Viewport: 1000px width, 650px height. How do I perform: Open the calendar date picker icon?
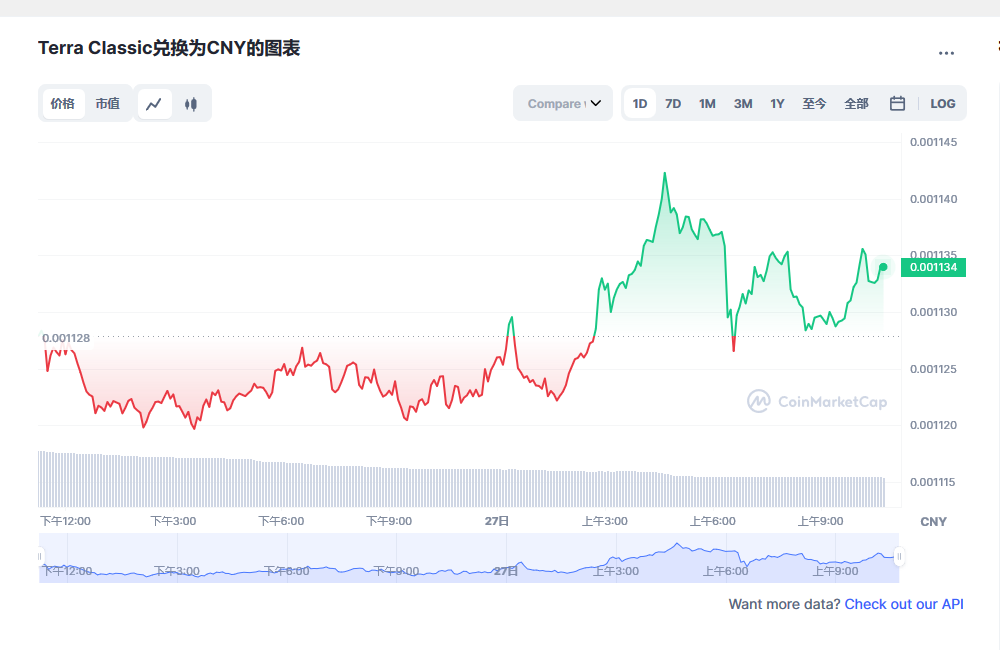coord(897,103)
